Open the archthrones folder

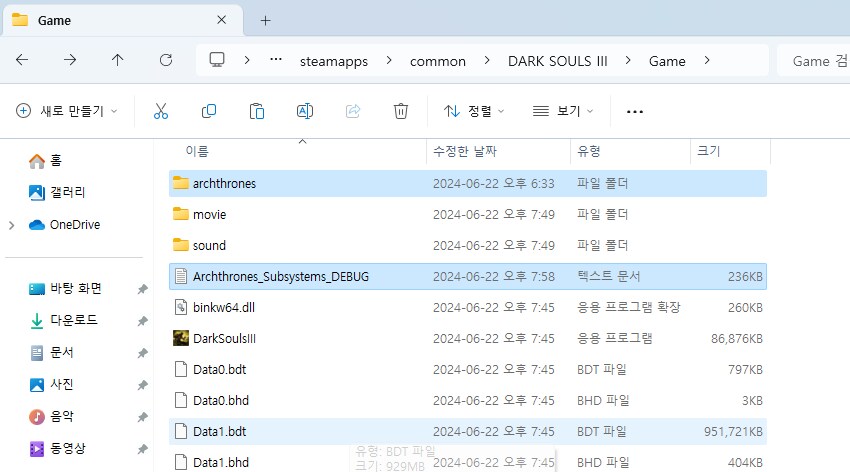[468, 183]
